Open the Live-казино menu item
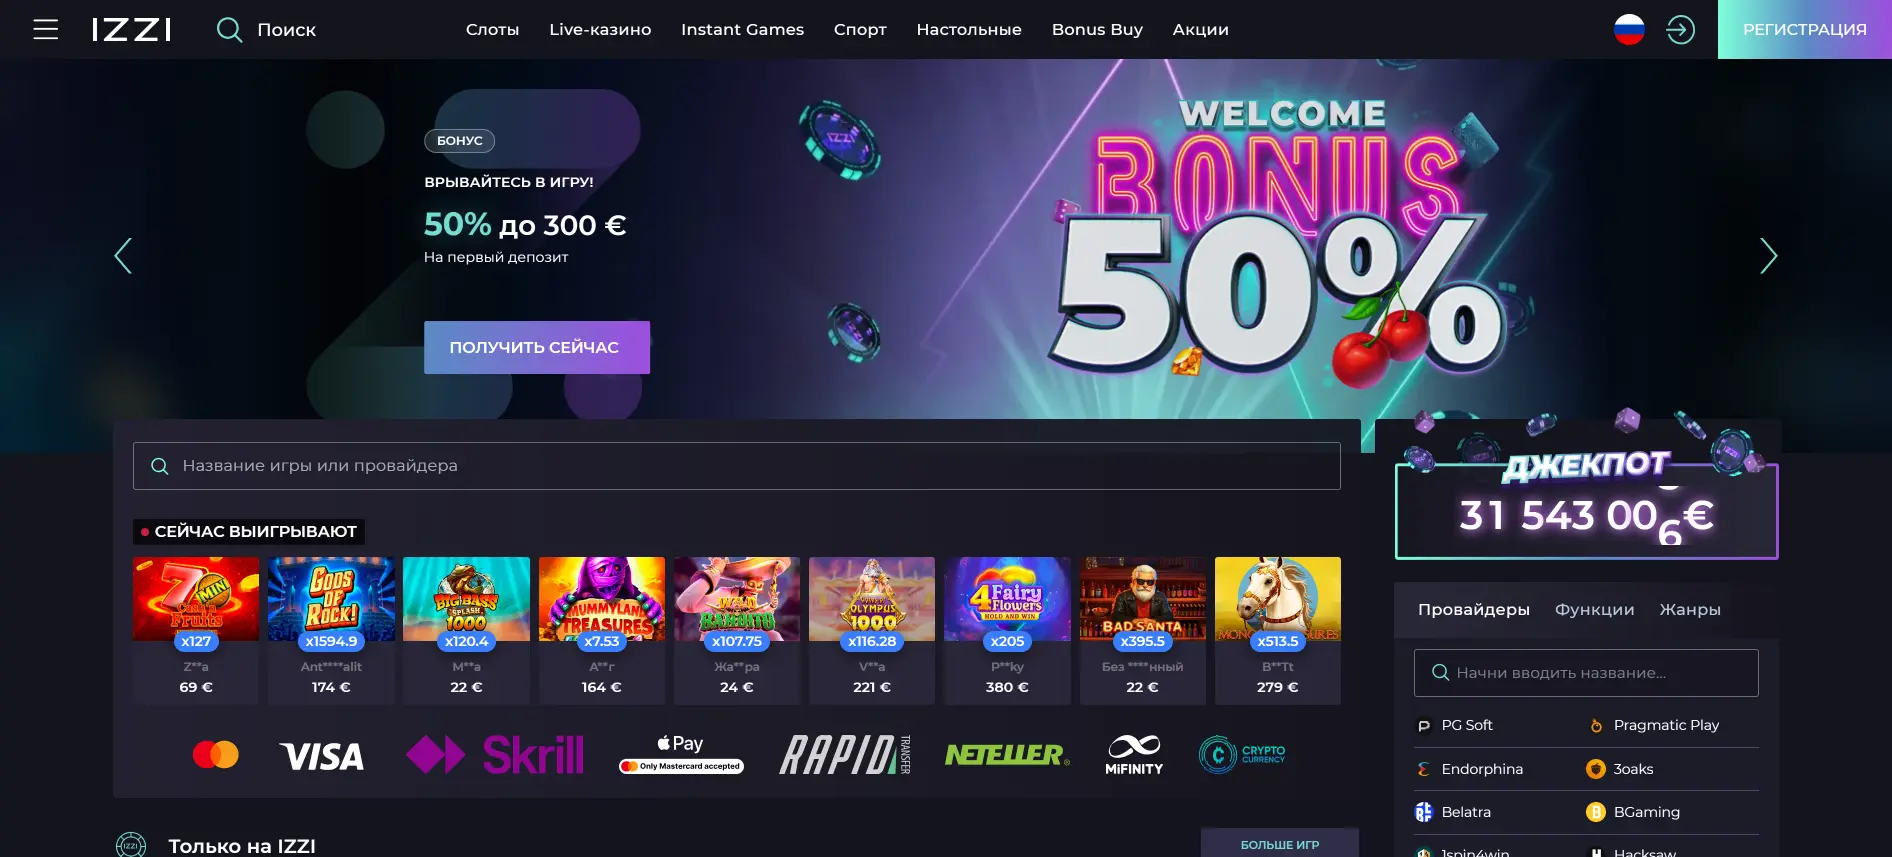 coord(600,29)
